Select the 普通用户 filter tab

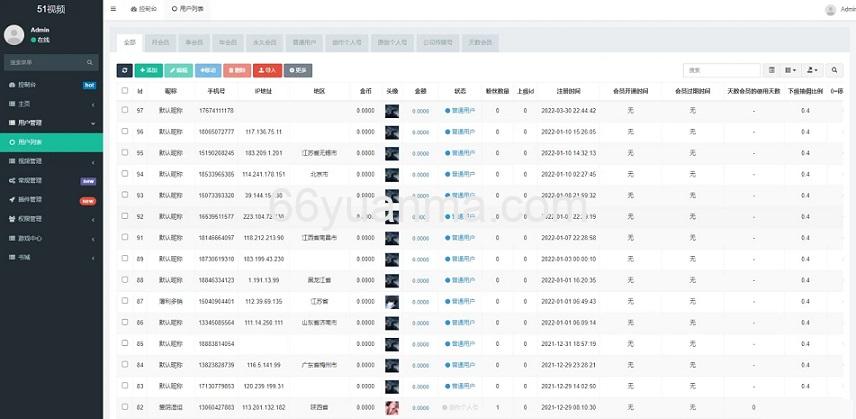point(304,43)
